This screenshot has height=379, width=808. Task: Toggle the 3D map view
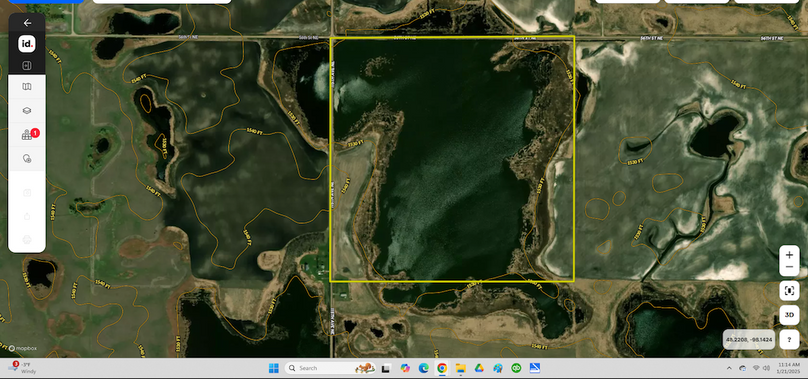(789, 315)
